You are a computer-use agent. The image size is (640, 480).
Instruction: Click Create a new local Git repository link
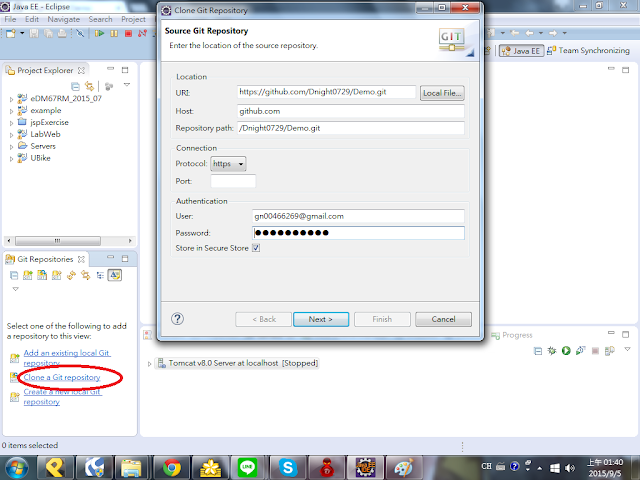[62, 397]
